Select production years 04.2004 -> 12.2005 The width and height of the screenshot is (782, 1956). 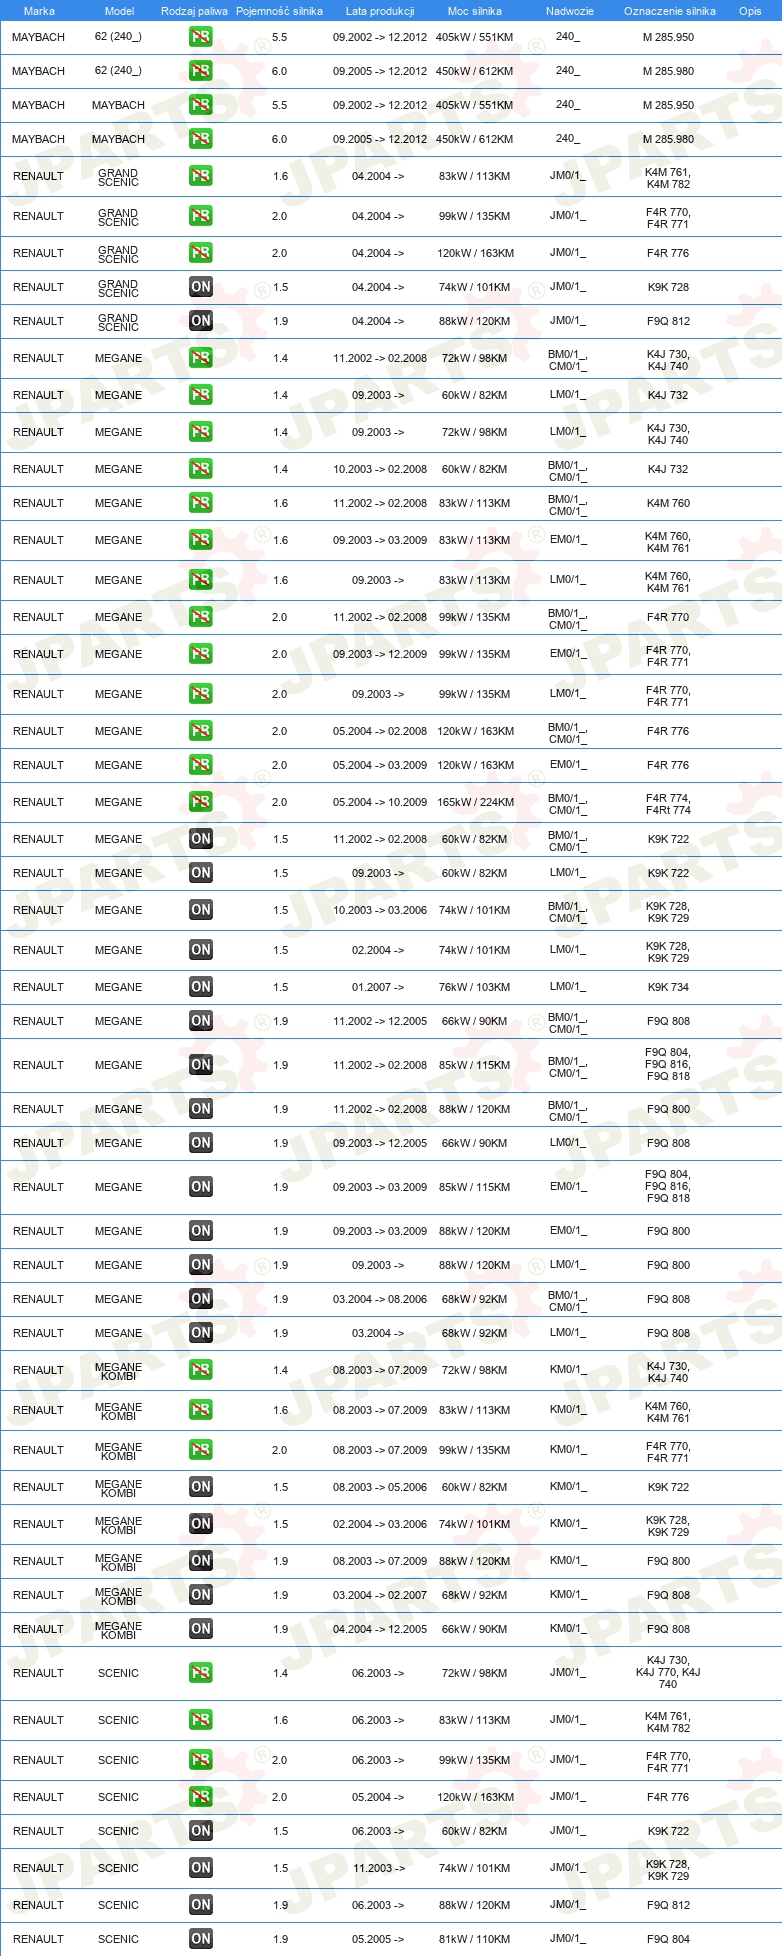click(380, 1629)
